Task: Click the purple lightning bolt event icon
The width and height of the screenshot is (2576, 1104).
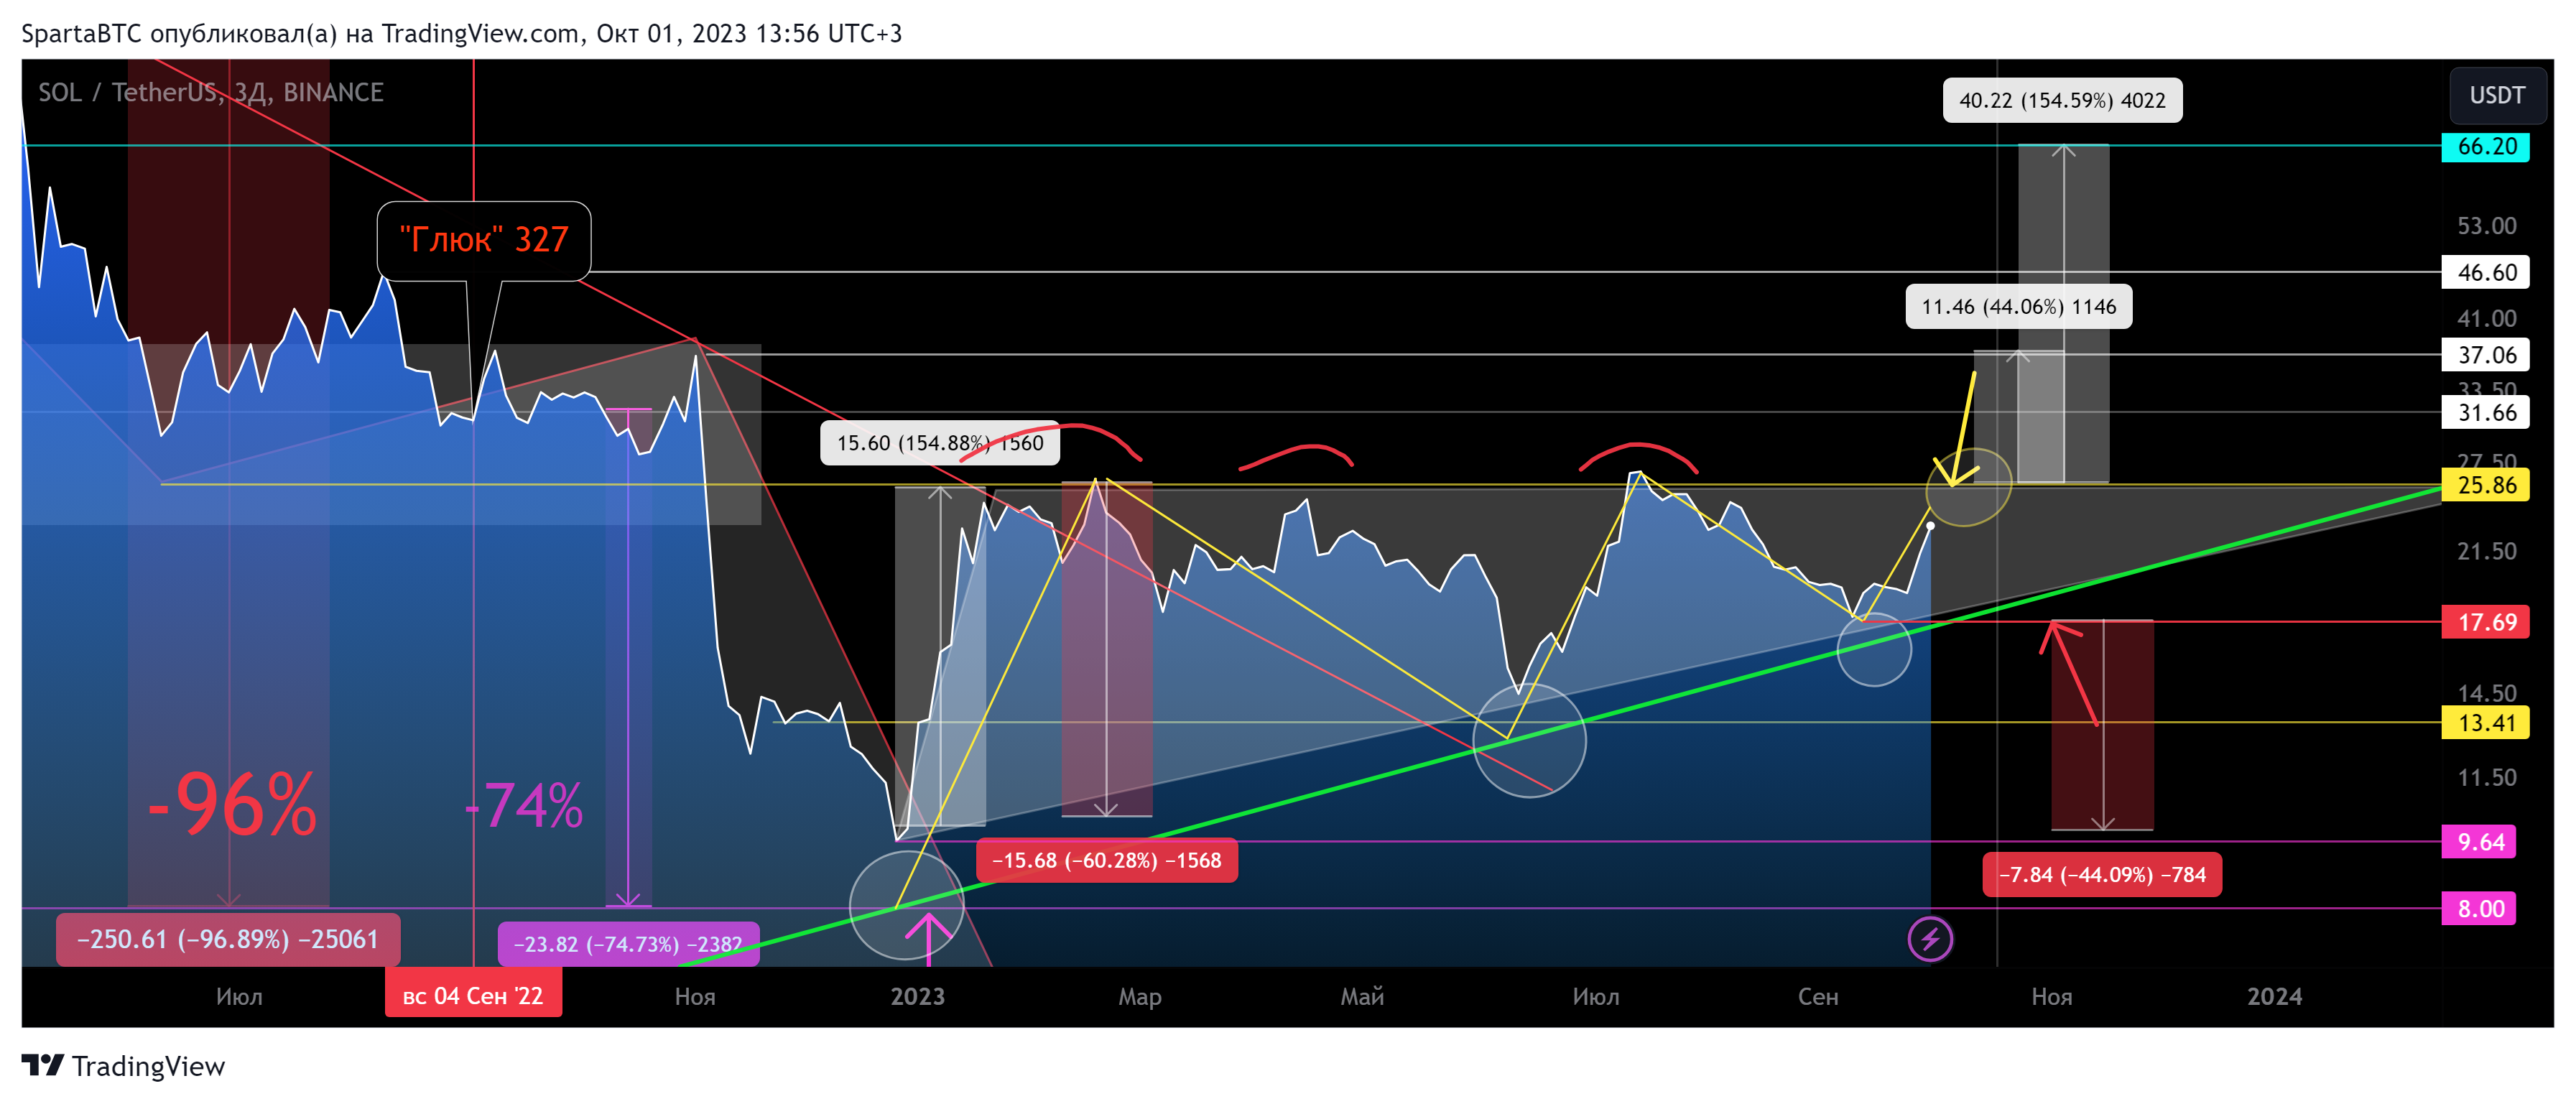Action: (1929, 939)
